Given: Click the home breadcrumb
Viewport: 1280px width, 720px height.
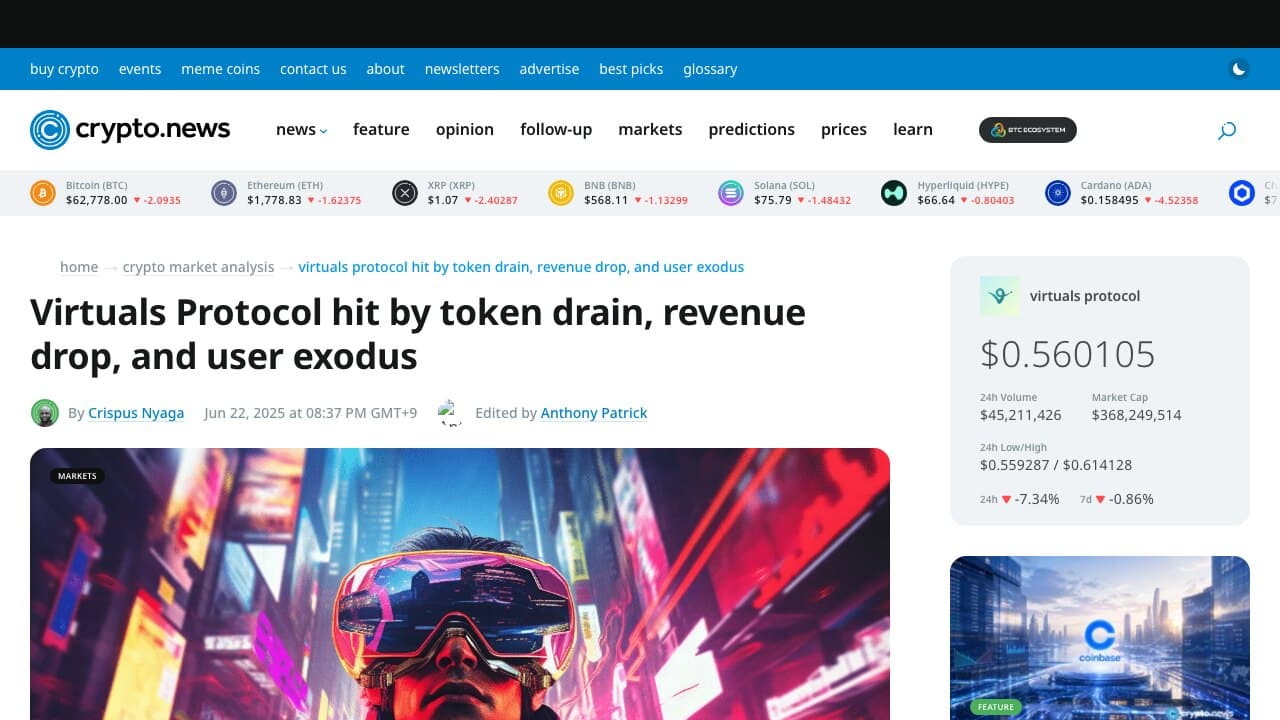Looking at the screenshot, I should 79,267.
